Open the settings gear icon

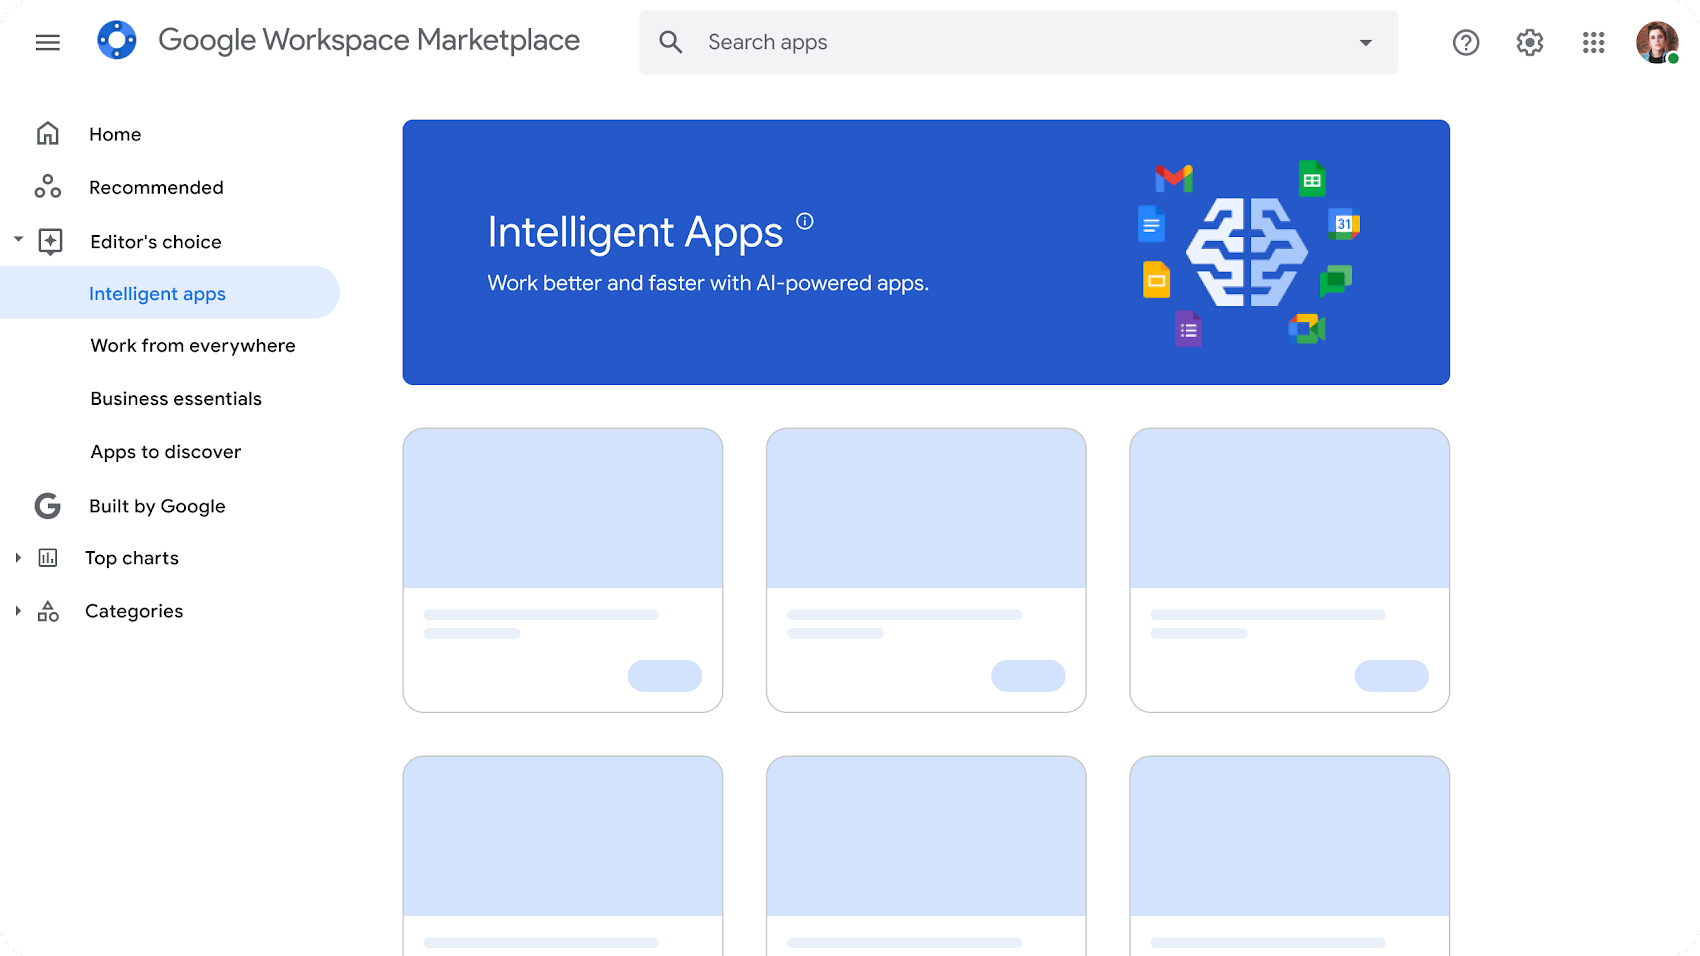point(1530,42)
